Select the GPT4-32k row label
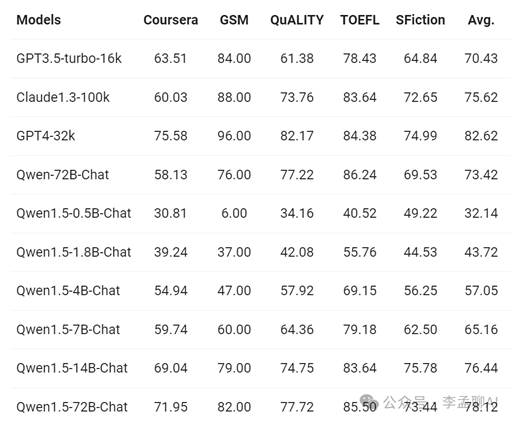 [x=46, y=136]
